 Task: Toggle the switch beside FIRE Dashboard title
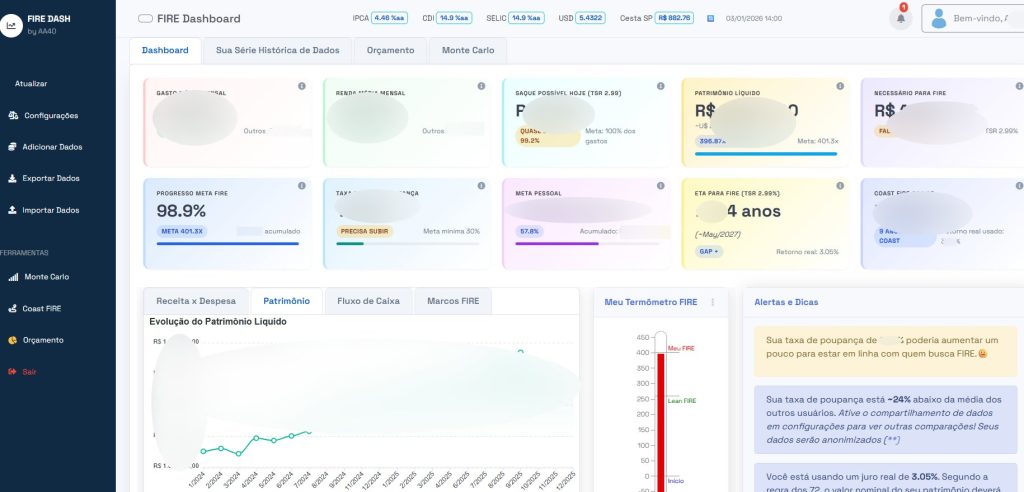coord(145,18)
